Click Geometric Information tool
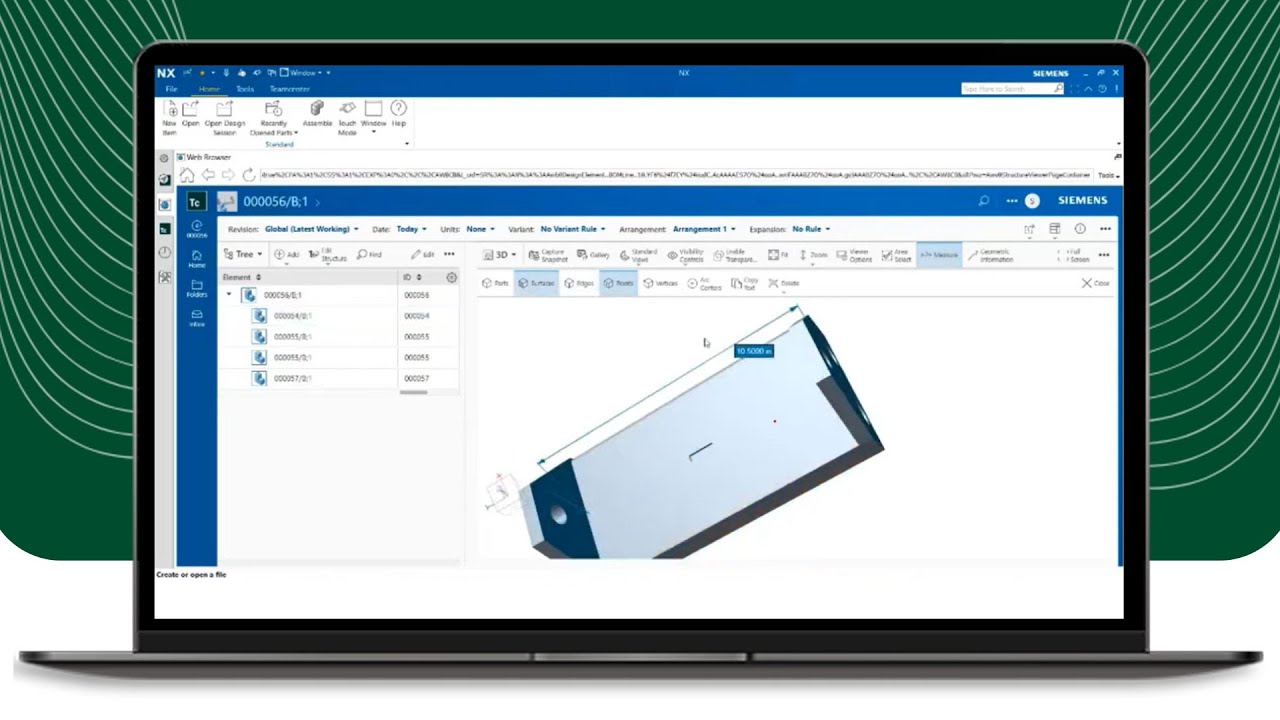Viewport: 1280px width, 720px height. click(991, 256)
